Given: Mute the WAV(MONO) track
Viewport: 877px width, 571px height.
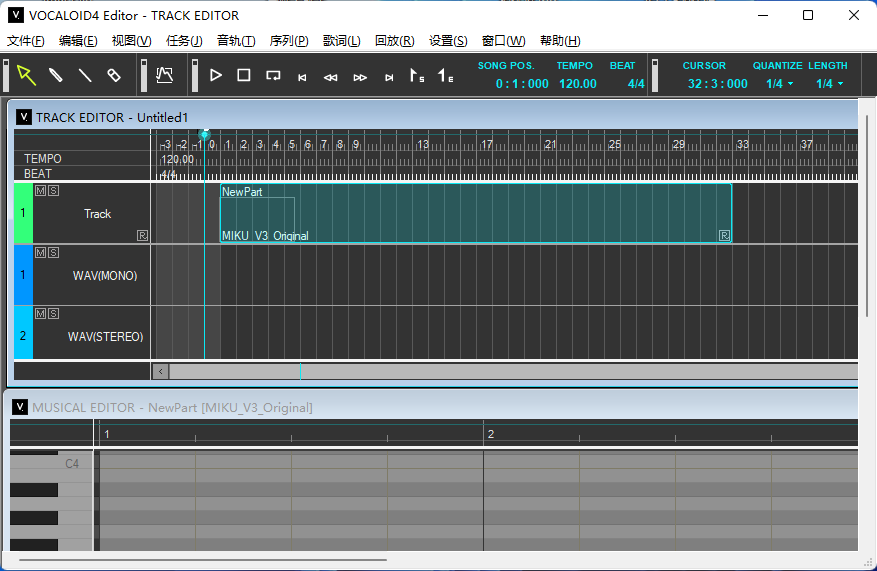Looking at the screenshot, I should point(40,253).
